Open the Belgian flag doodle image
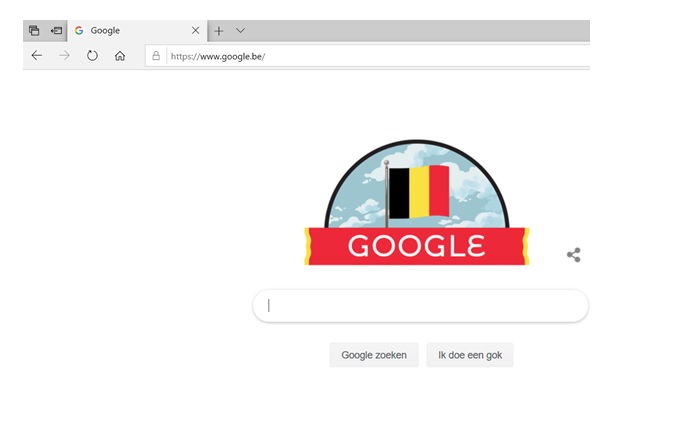The image size is (676, 426). click(417, 202)
